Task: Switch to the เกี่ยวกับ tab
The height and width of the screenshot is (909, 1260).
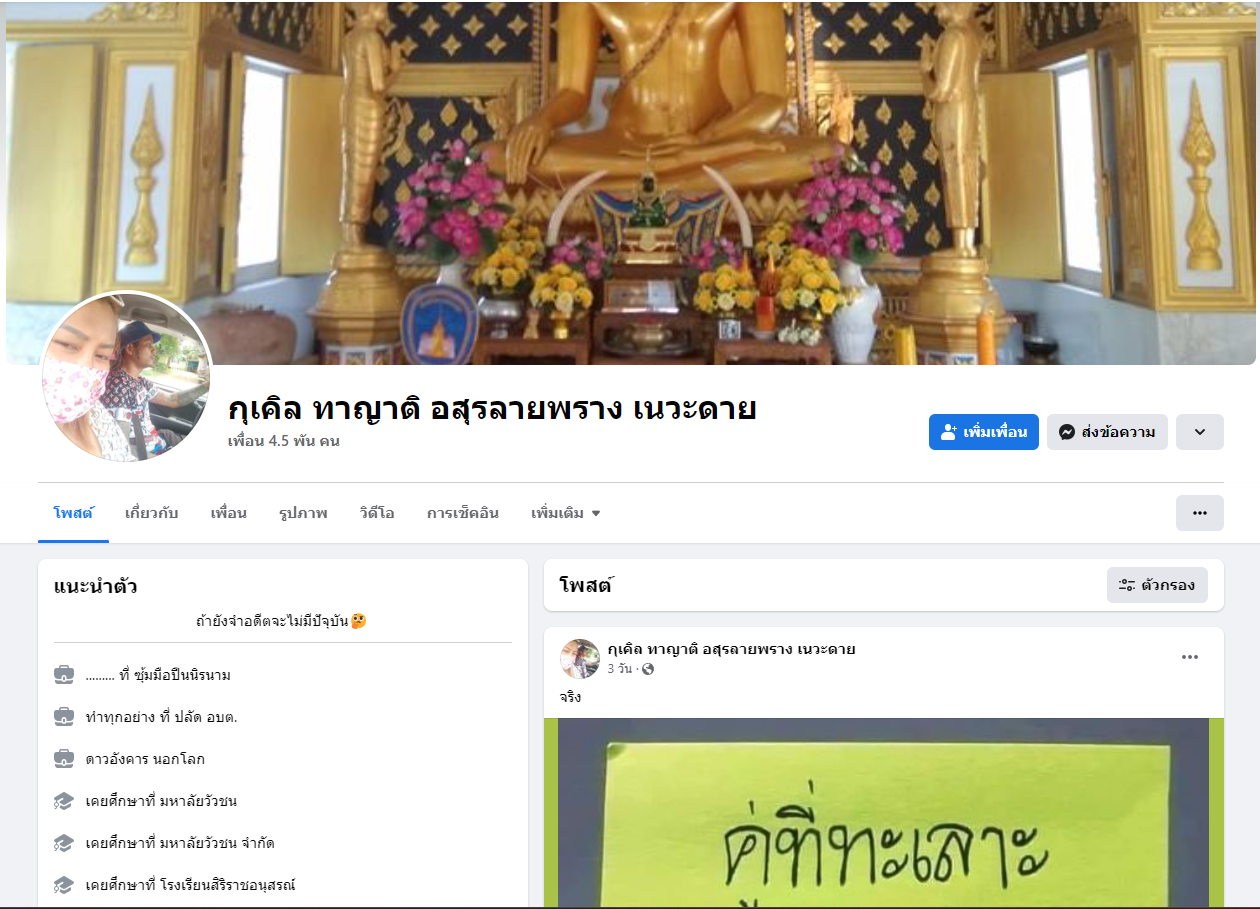Action: tap(152, 513)
